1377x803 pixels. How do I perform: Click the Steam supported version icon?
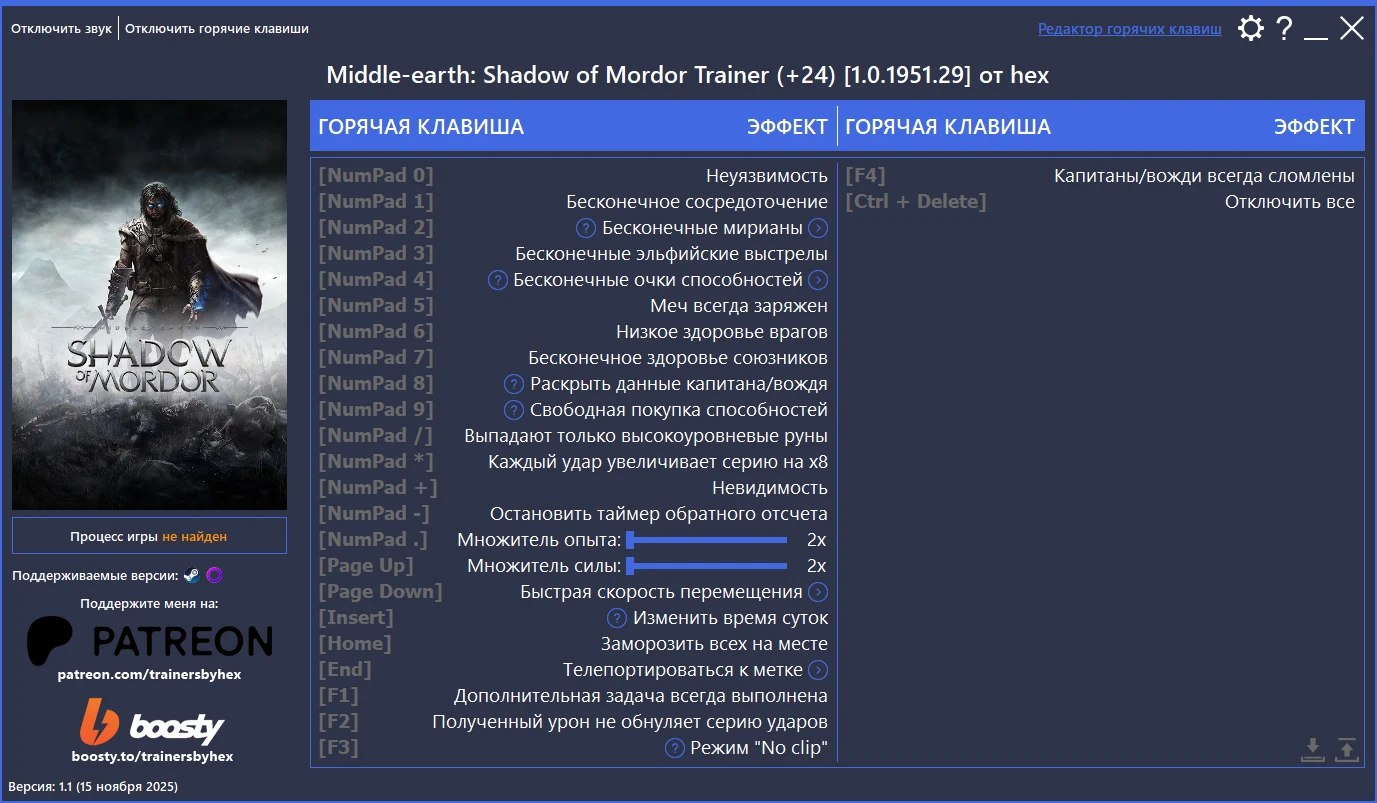194,575
